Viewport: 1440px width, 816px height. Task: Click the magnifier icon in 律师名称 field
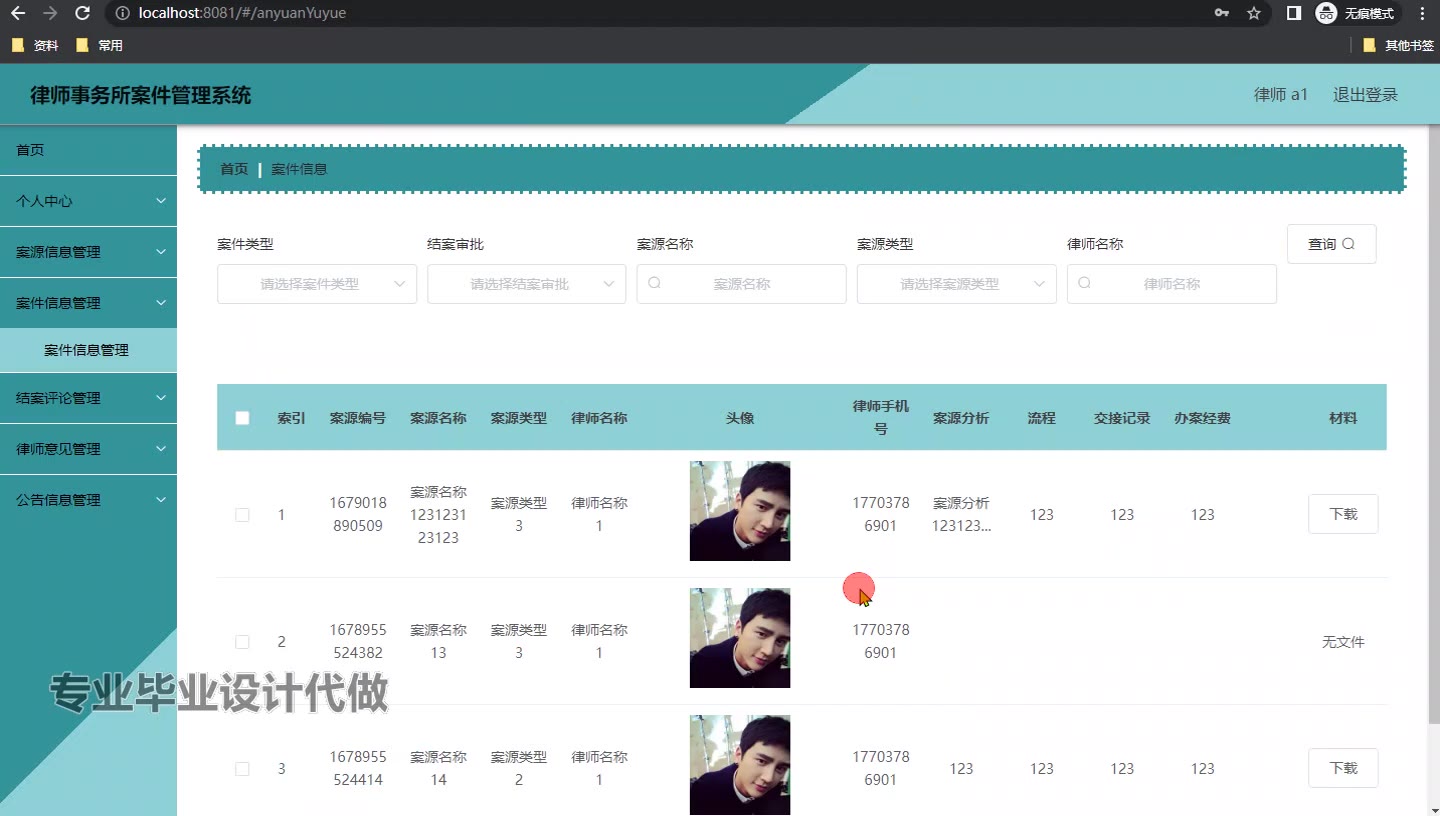[x=1084, y=284]
